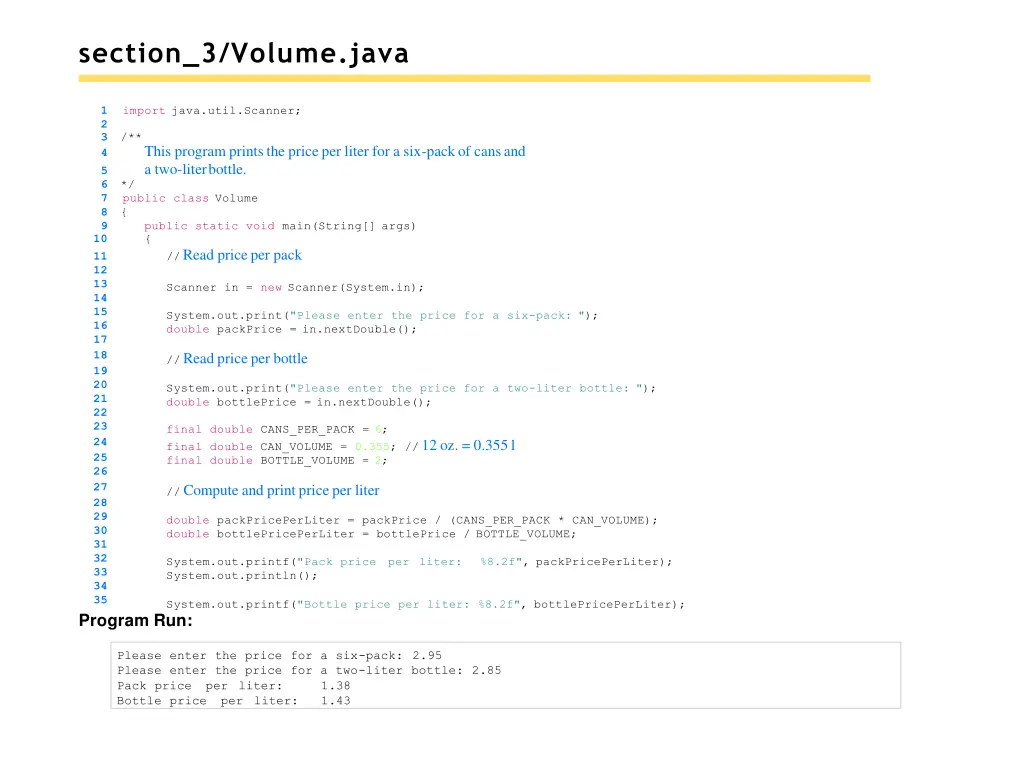
Task: Click the six-pack price prompt string
Action: coord(440,315)
